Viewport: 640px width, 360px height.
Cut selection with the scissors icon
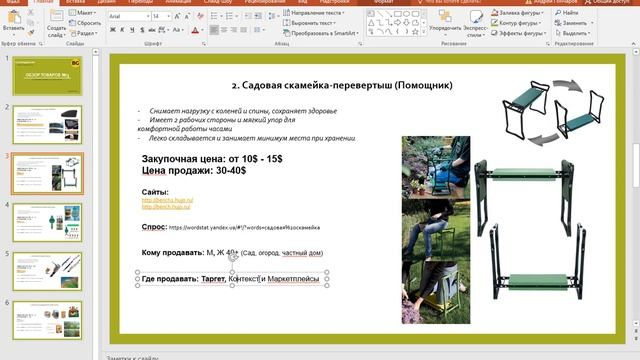click(x=31, y=13)
